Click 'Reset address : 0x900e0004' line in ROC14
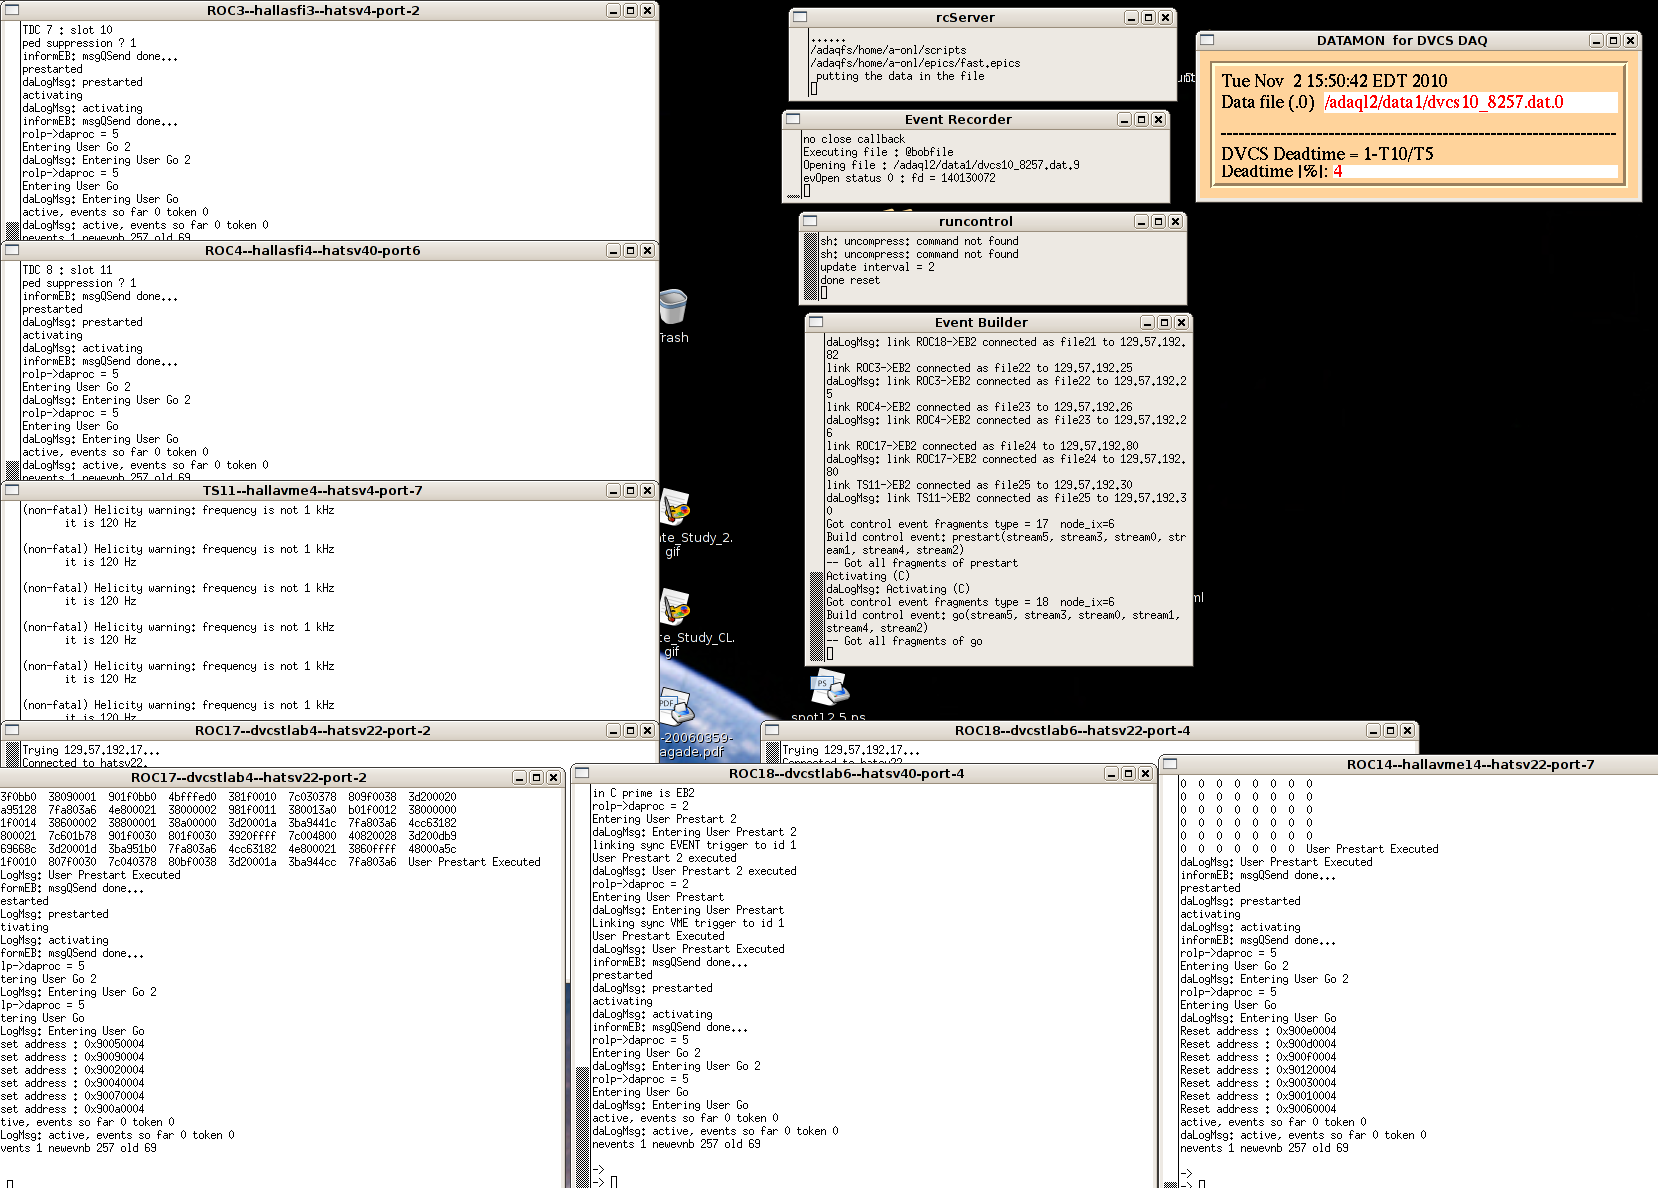This screenshot has width=1658, height=1188. tap(1258, 1031)
